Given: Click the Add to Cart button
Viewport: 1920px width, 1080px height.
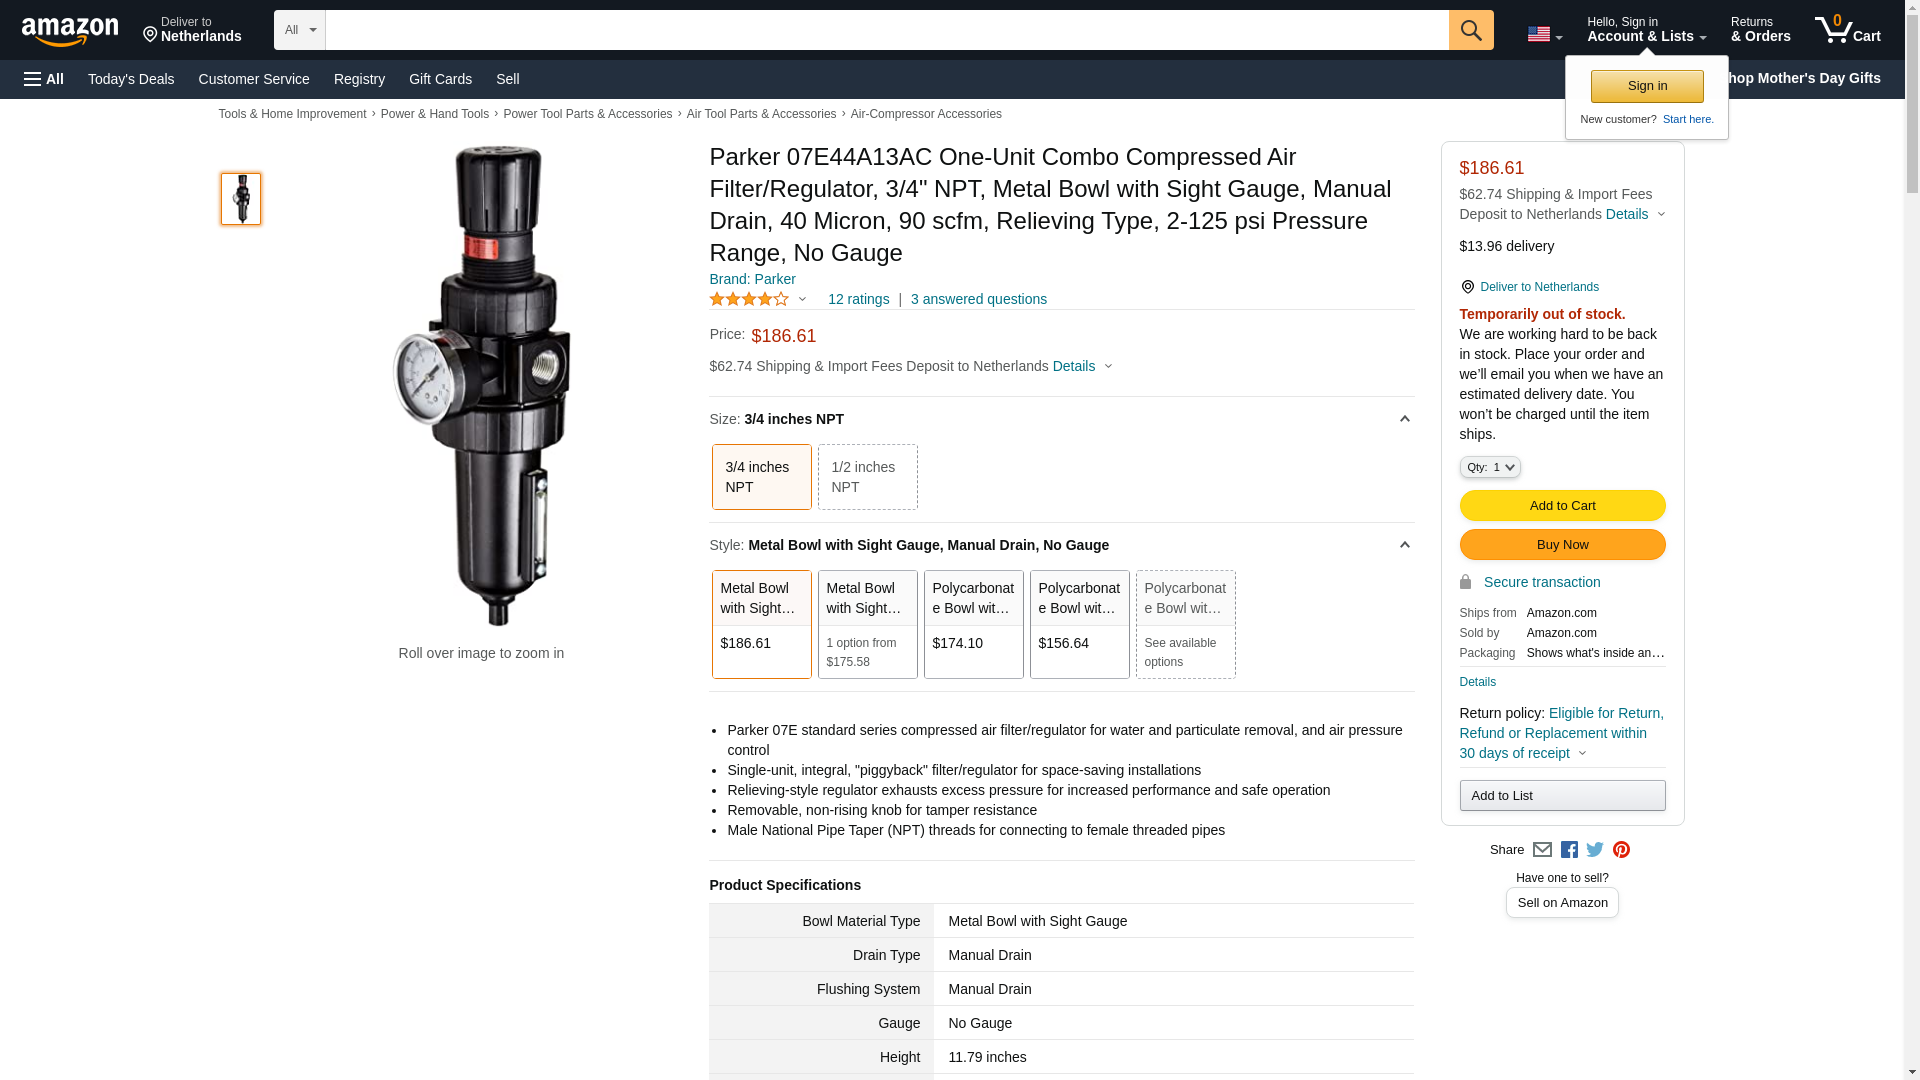Looking at the screenshot, I should 1561,506.
